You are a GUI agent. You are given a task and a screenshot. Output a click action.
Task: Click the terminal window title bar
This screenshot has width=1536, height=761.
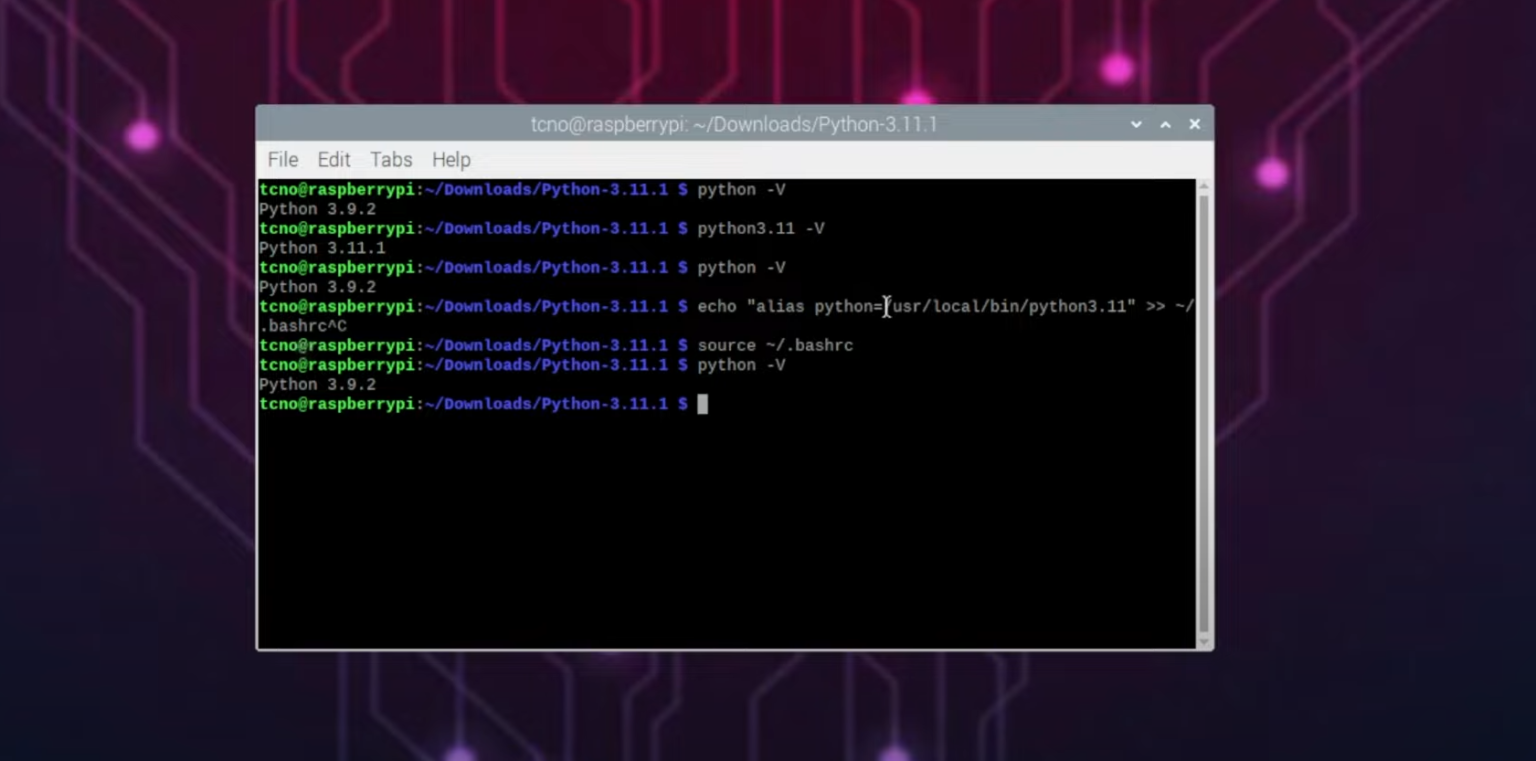point(733,124)
